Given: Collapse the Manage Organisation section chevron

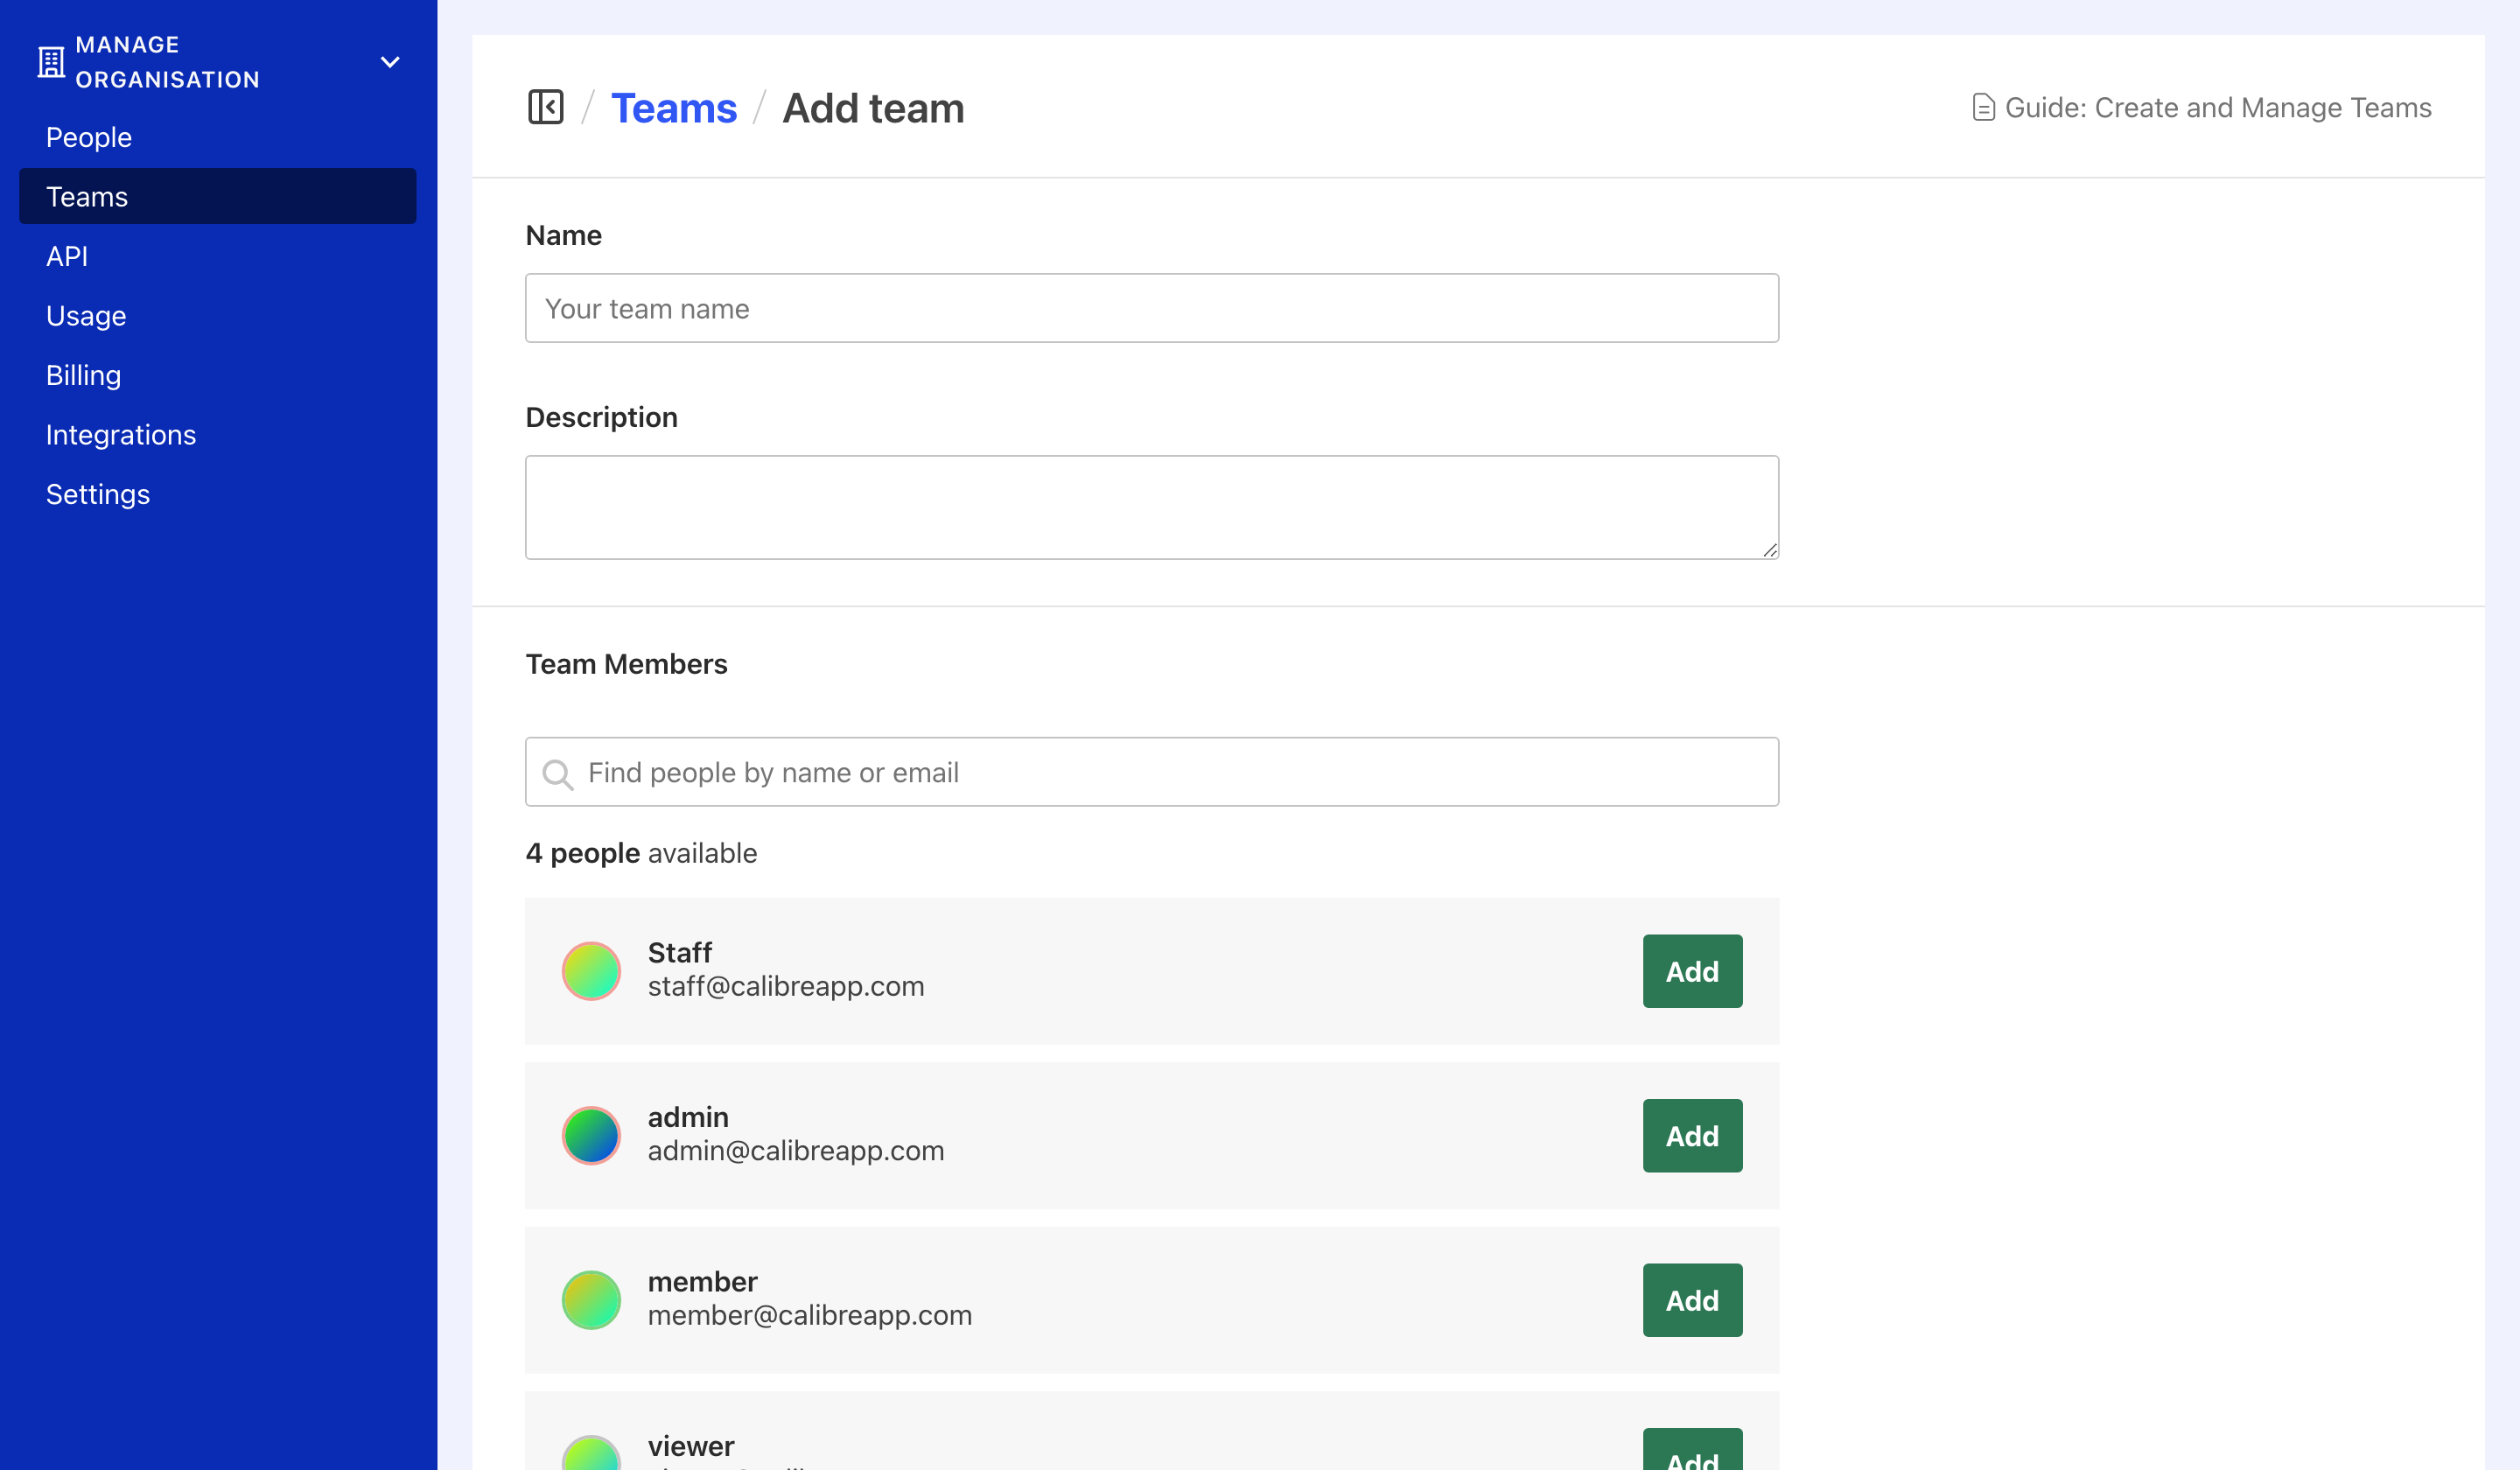Looking at the screenshot, I should click(390, 61).
